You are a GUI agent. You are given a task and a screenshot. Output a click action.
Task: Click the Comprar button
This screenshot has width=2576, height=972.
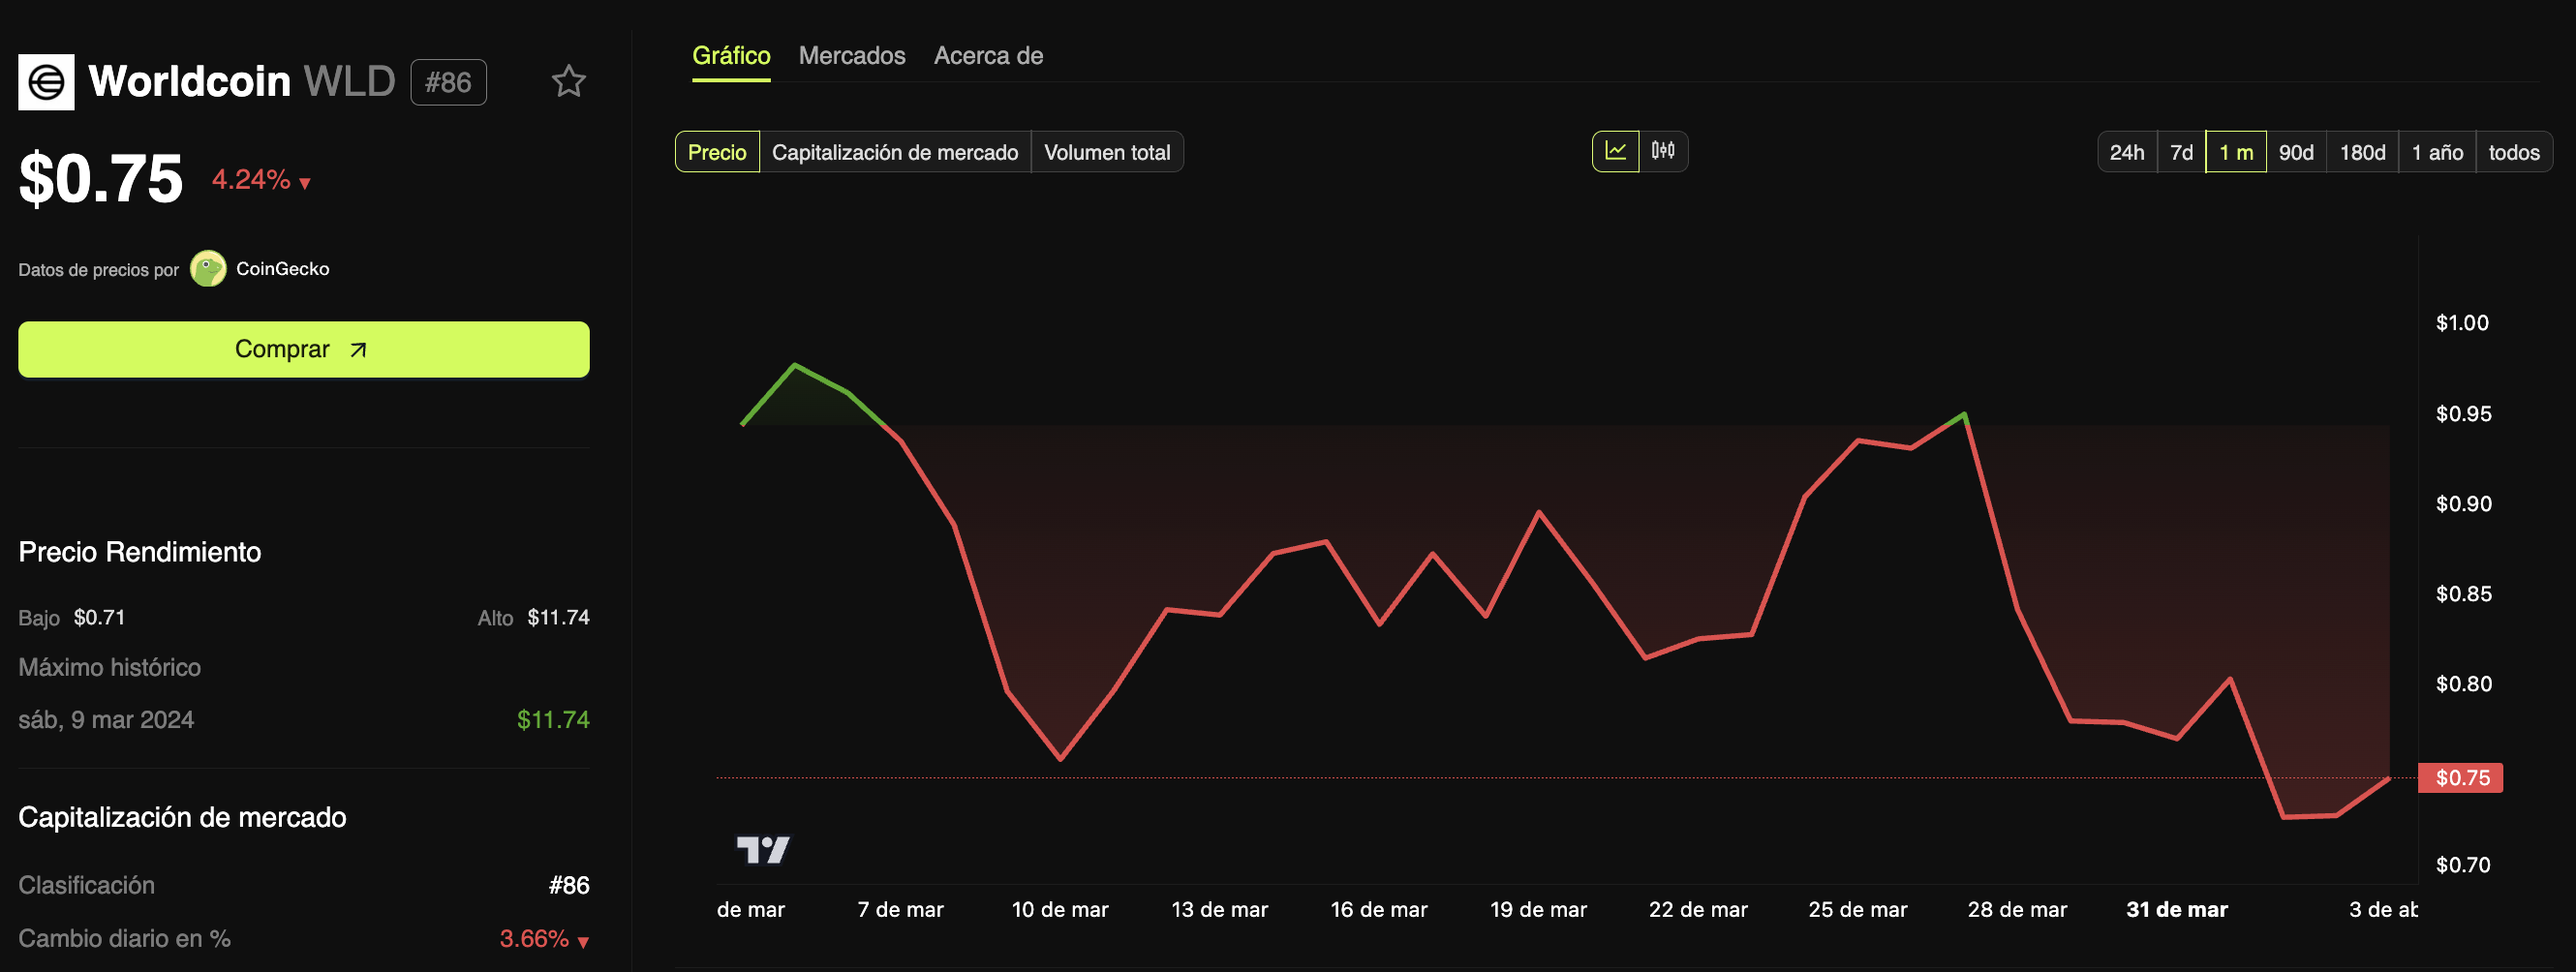pyautogui.click(x=304, y=349)
